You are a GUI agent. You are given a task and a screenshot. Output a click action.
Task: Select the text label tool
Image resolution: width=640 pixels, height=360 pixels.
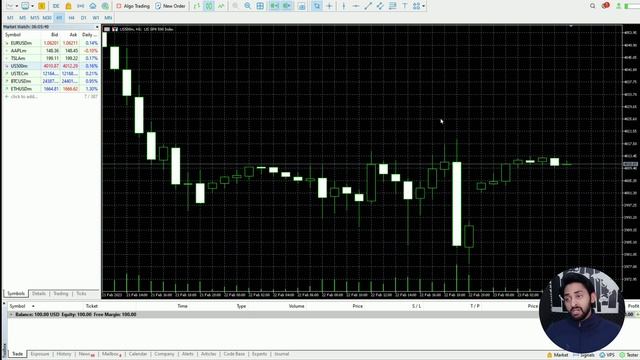point(405,6)
